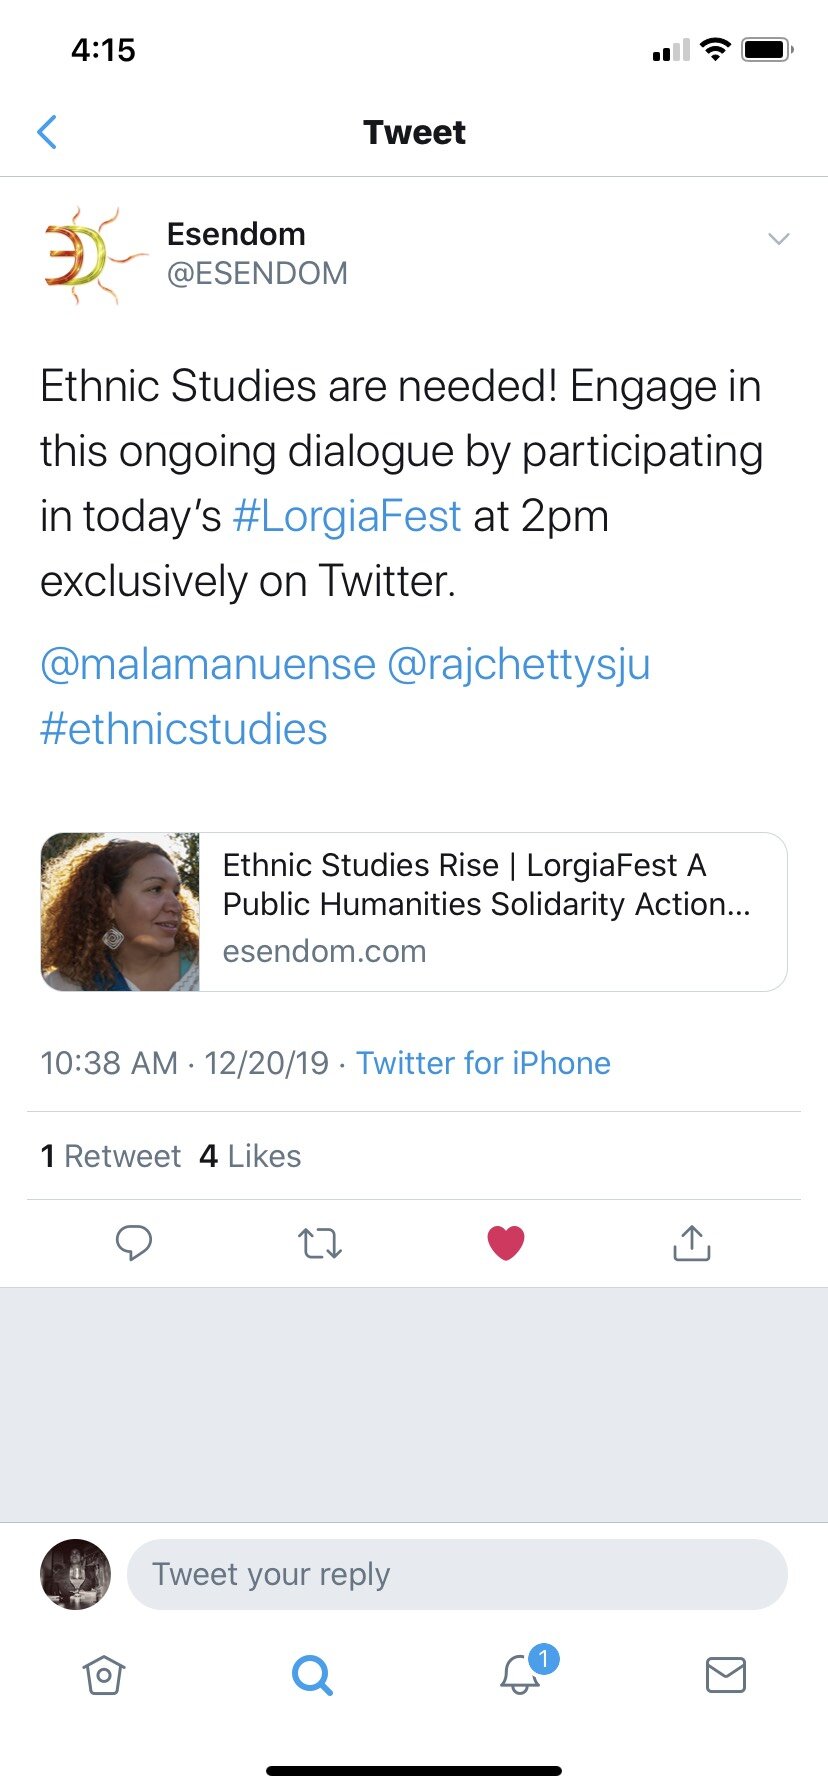Unlike the tweet via red heart

point(506,1243)
